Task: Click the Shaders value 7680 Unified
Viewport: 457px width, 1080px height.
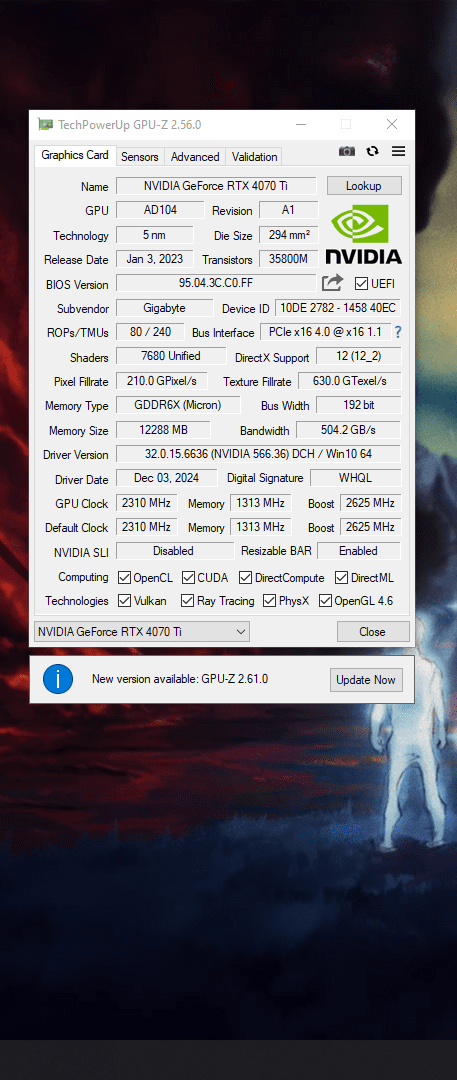Action: coord(171,356)
